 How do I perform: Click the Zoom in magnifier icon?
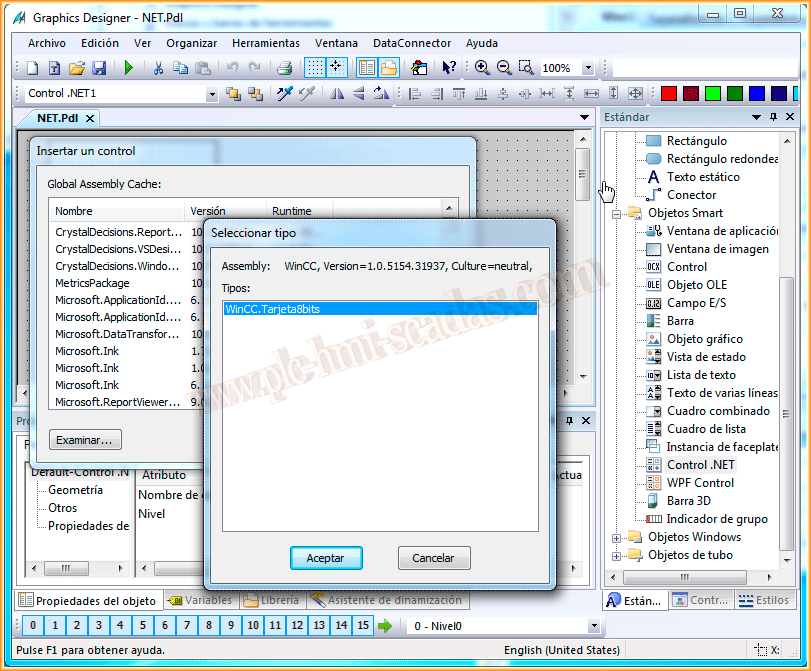coord(482,68)
